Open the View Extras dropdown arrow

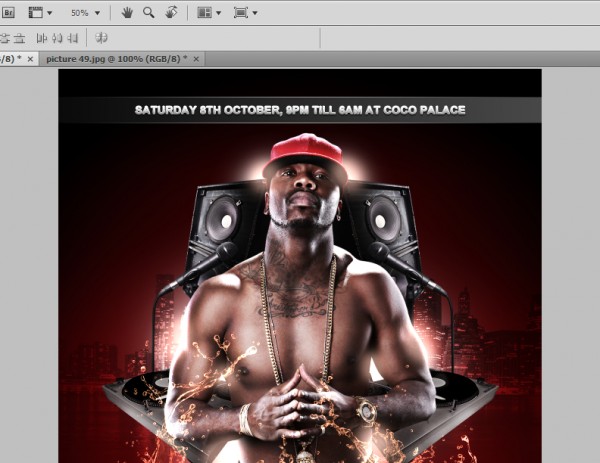50,13
